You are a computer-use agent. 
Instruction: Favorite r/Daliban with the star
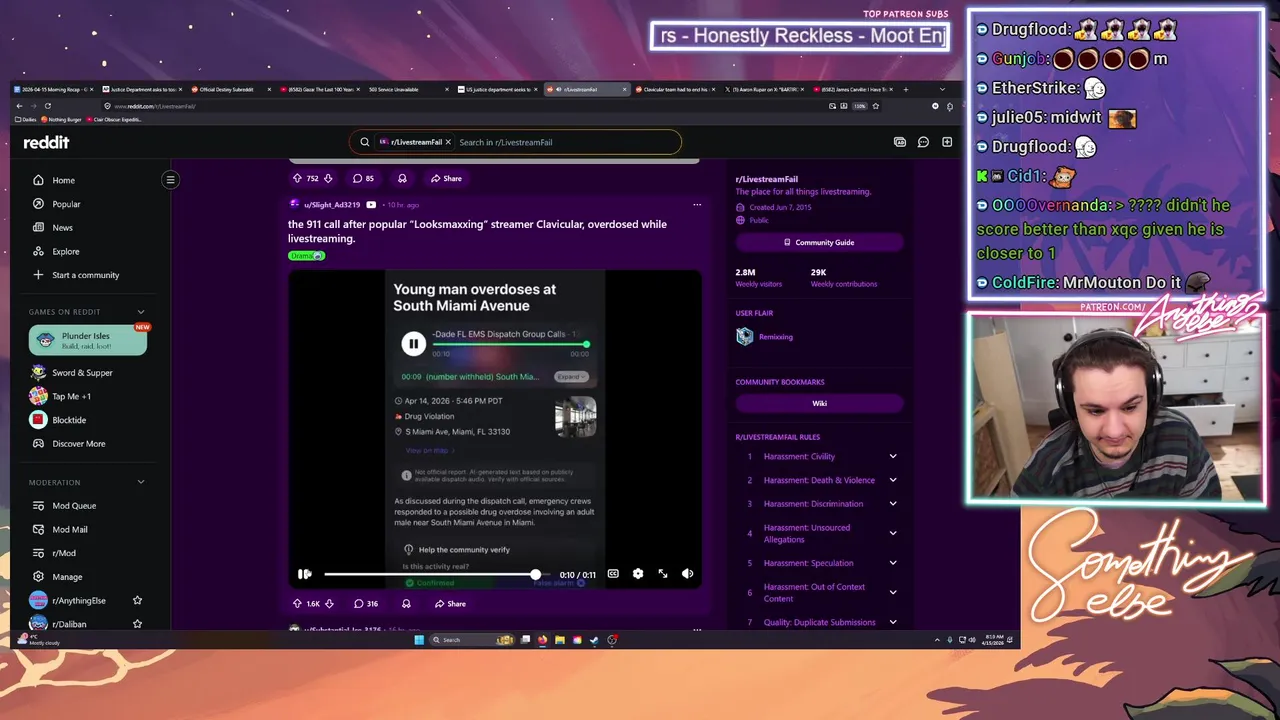[137, 624]
